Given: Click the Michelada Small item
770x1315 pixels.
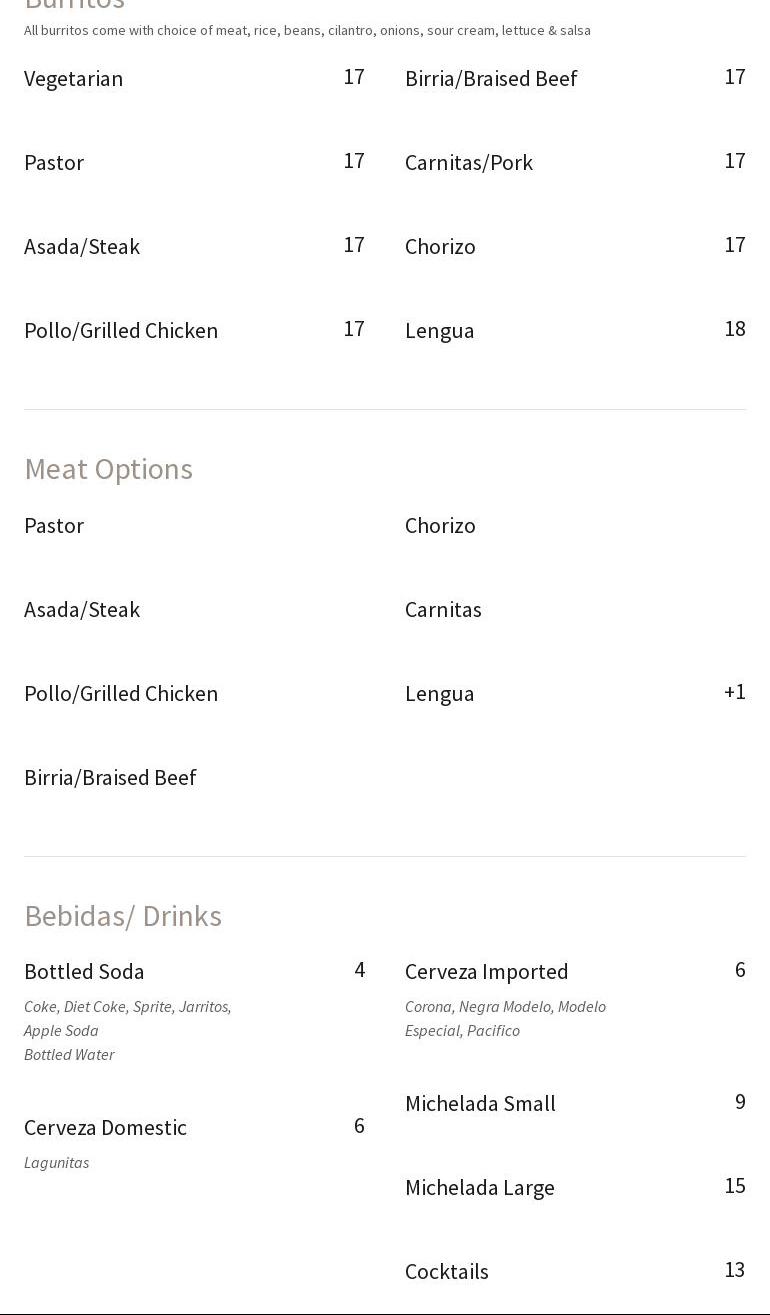Looking at the screenshot, I should coord(480,1104).
